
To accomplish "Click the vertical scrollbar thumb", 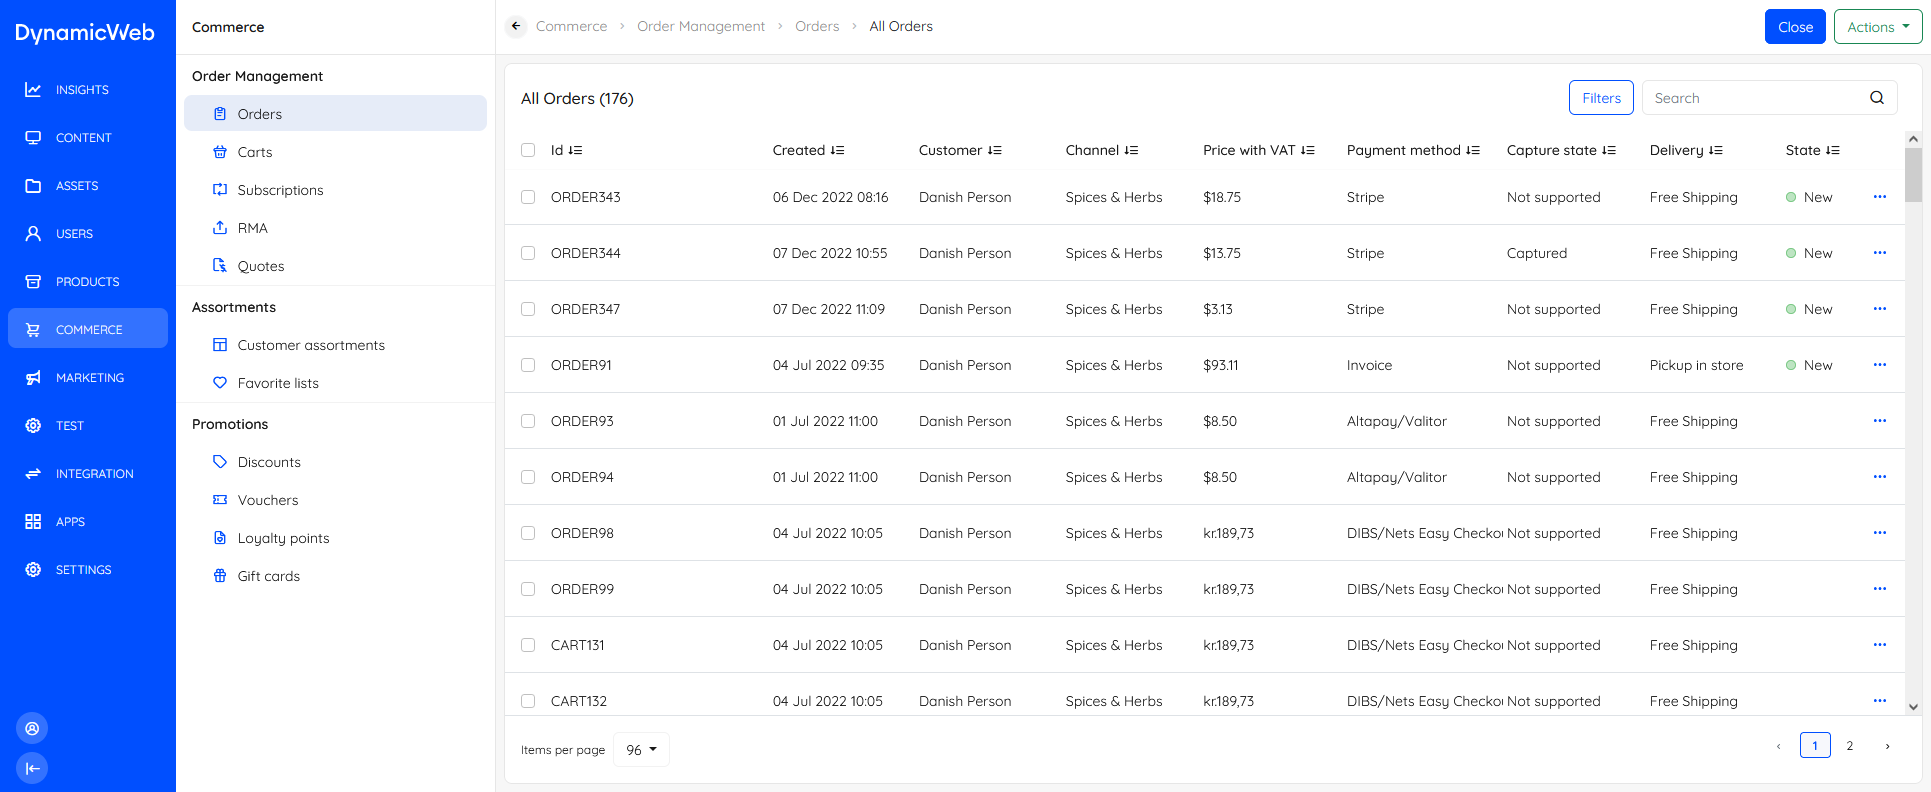I will click(1913, 175).
